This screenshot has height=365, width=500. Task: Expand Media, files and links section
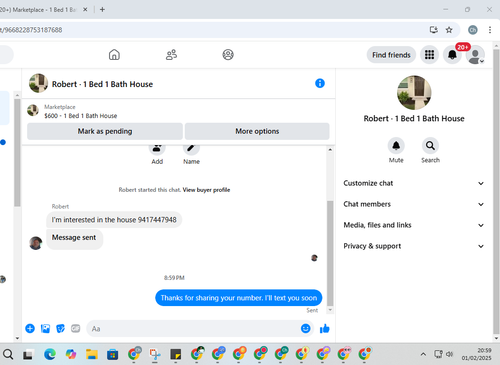click(414, 225)
